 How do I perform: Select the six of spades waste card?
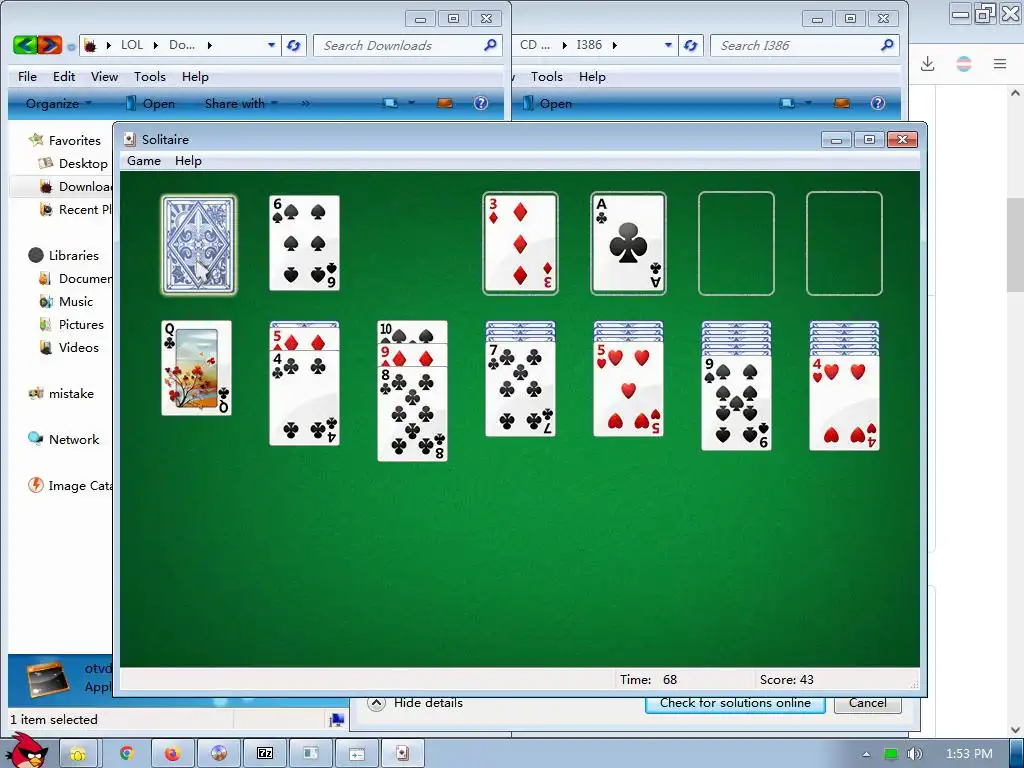304,243
